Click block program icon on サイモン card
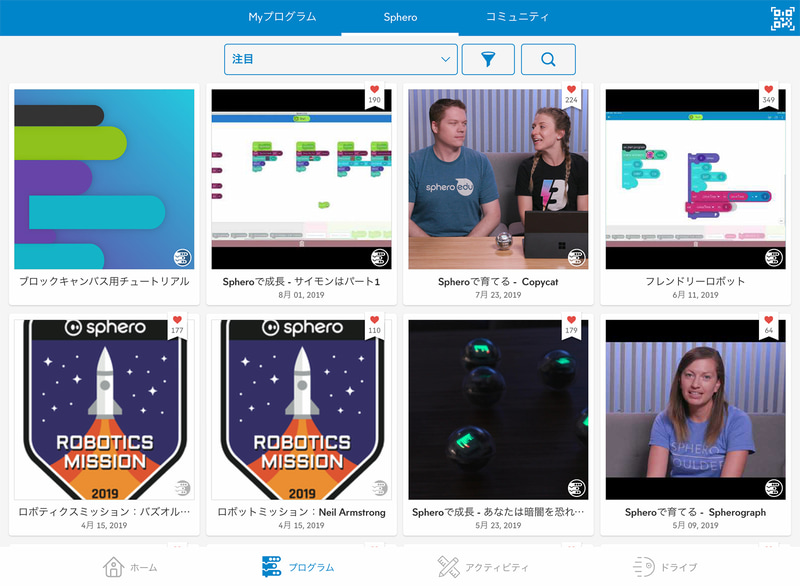800x586 pixels. (x=380, y=258)
